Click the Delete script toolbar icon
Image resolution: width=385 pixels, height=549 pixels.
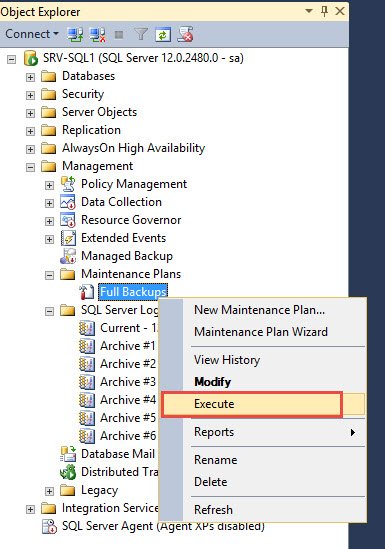(185, 34)
